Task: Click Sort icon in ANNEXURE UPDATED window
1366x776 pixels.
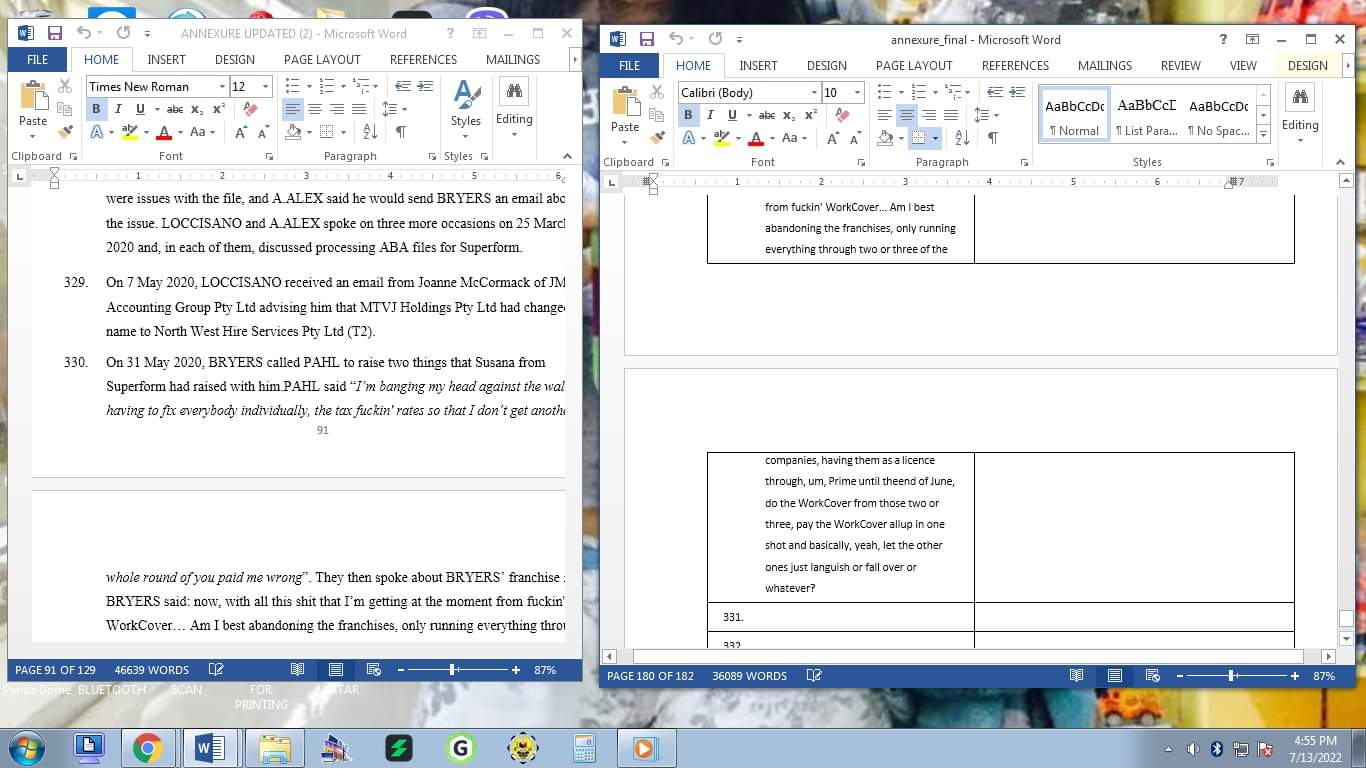Action: pyautogui.click(x=370, y=132)
